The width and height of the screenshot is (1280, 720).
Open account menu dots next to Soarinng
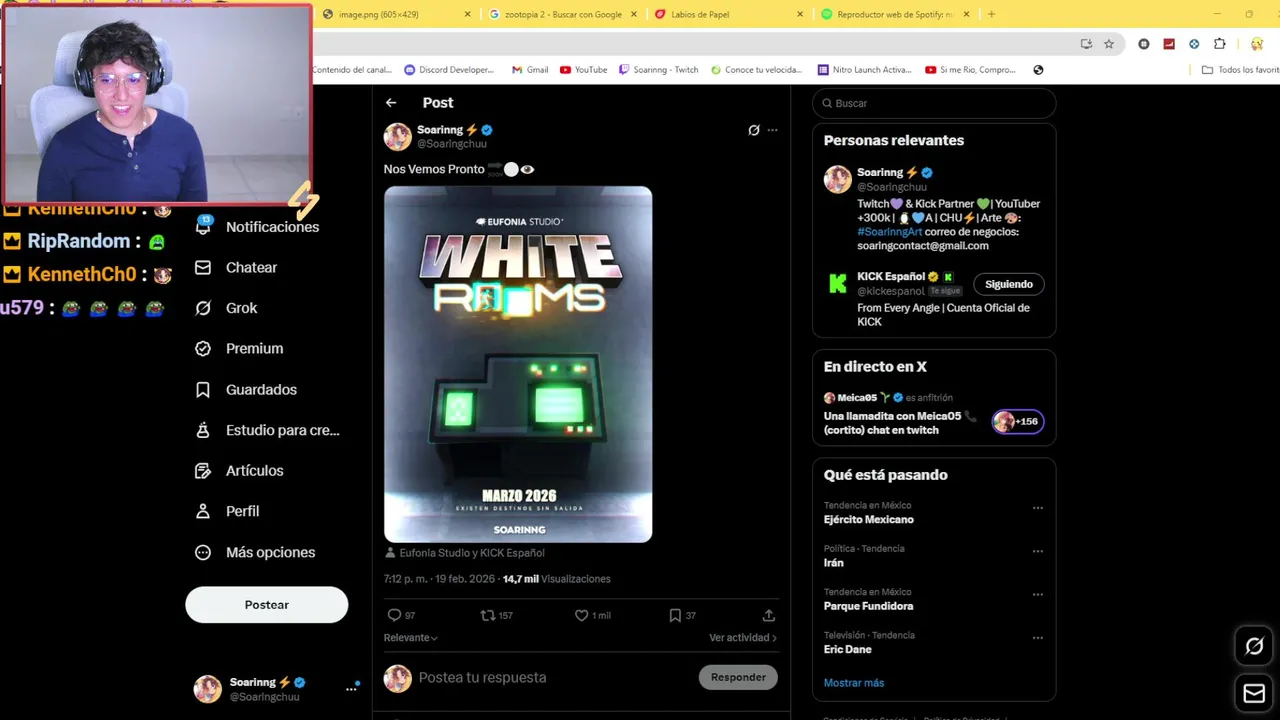pyautogui.click(x=351, y=688)
